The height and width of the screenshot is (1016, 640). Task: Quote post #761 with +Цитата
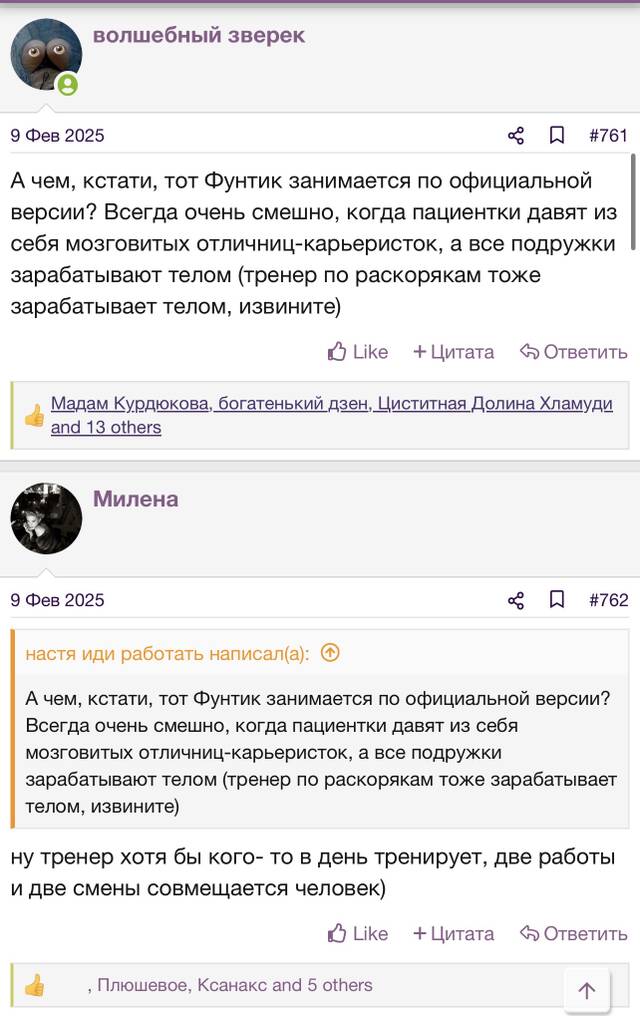coord(453,352)
